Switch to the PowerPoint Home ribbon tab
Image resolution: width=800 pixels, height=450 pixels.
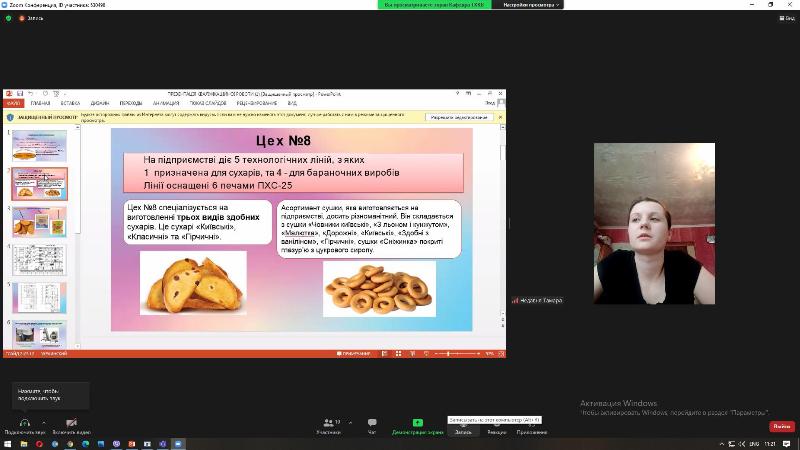[40, 103]
